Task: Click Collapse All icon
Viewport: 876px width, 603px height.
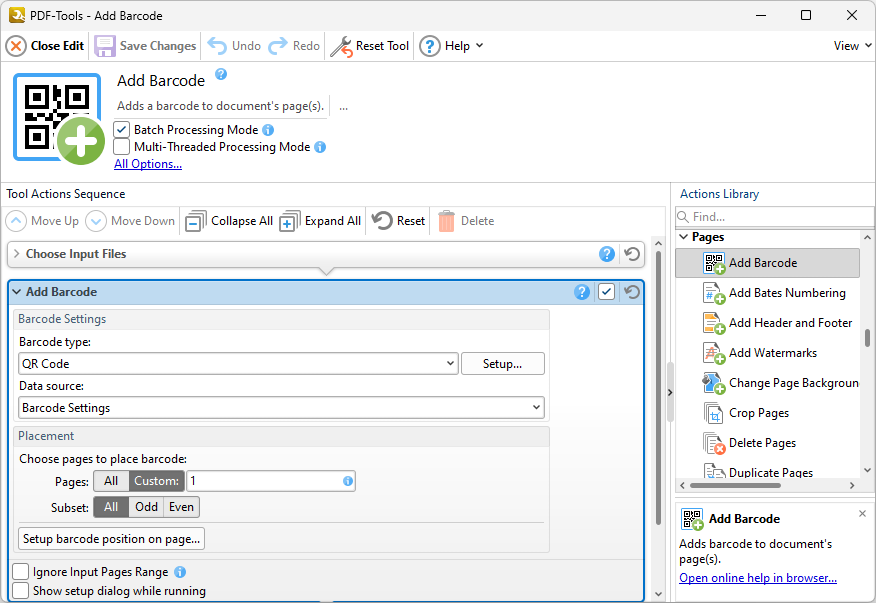Action: coord(196,221)
